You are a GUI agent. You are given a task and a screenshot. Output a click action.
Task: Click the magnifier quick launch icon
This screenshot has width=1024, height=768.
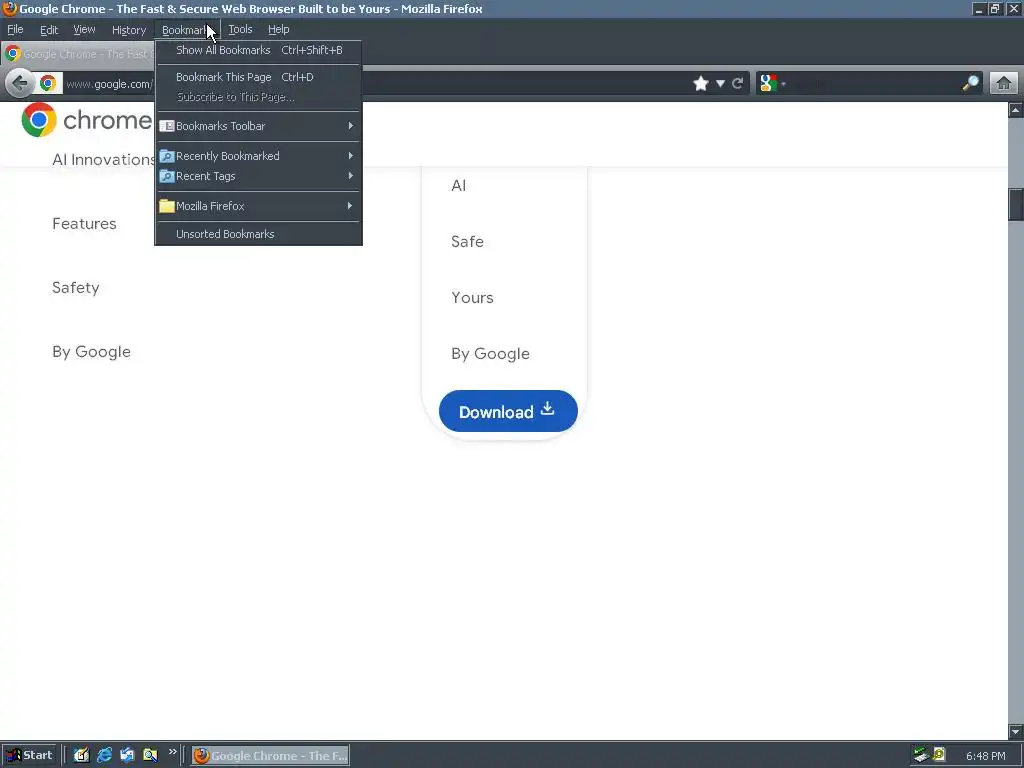coord(150,756)
